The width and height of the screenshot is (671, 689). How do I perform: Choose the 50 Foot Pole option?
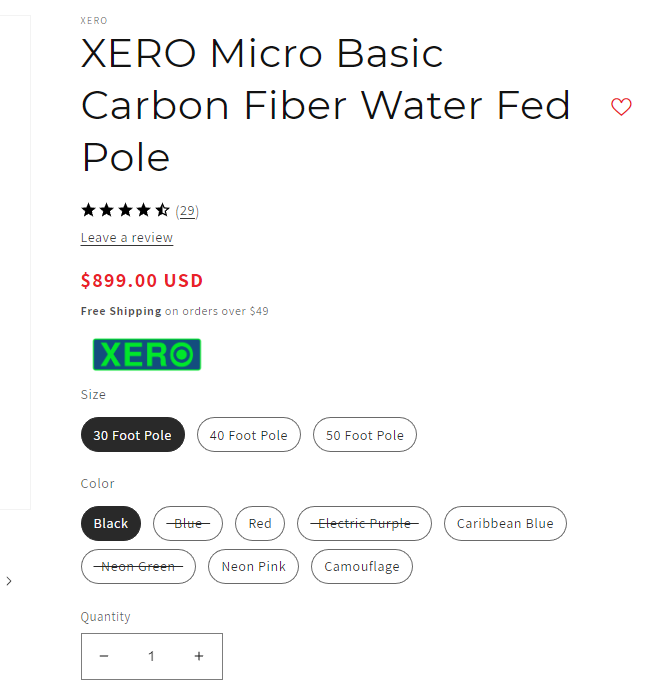[x=365, y=435]
